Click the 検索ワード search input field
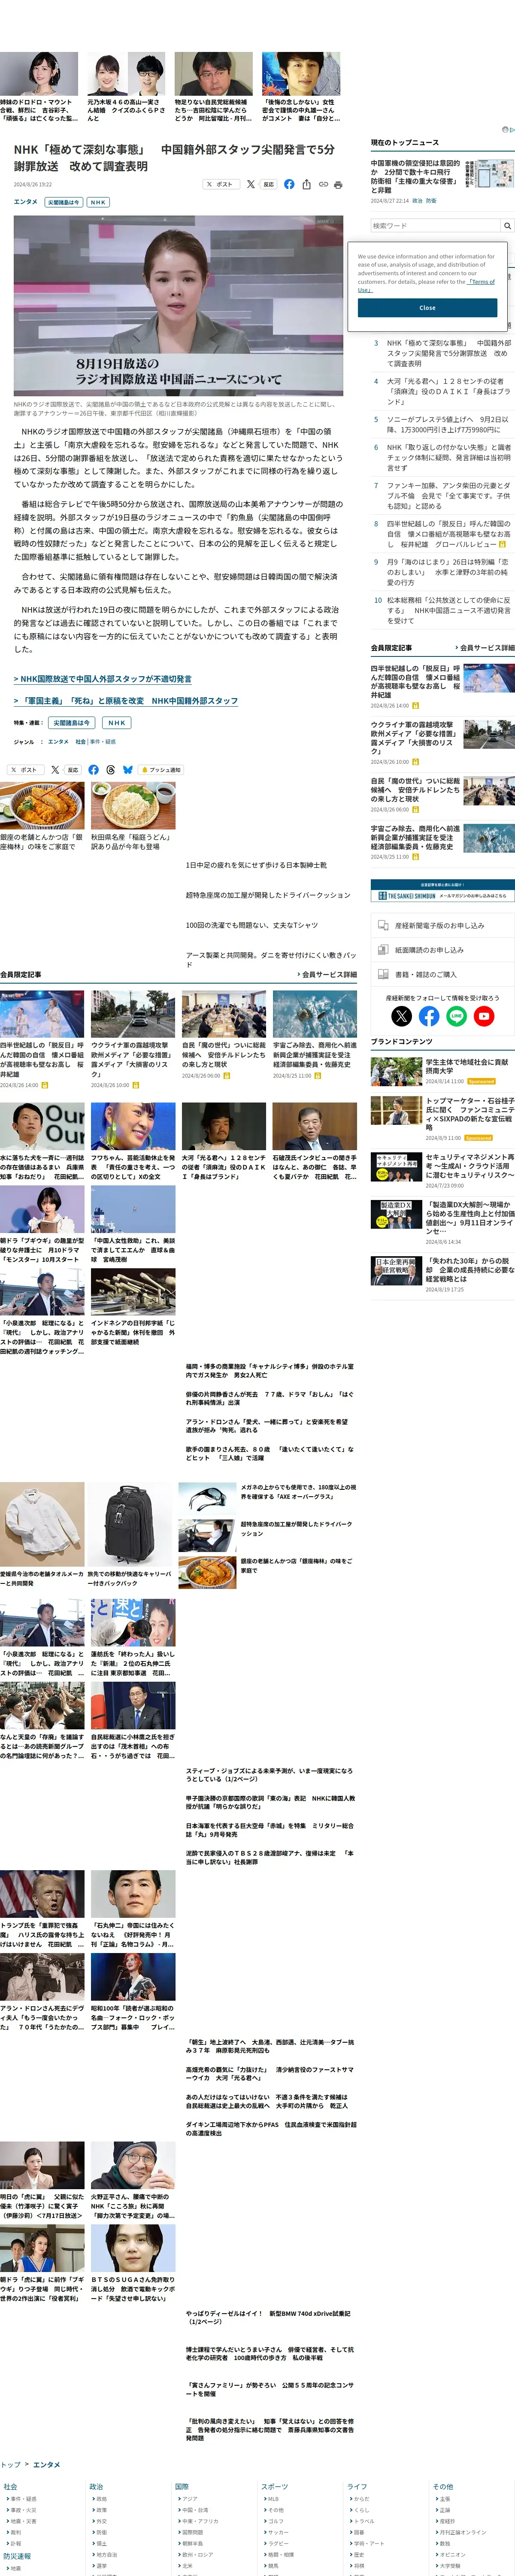Viewport: 515px width, 2576px height. click(435, 226)
